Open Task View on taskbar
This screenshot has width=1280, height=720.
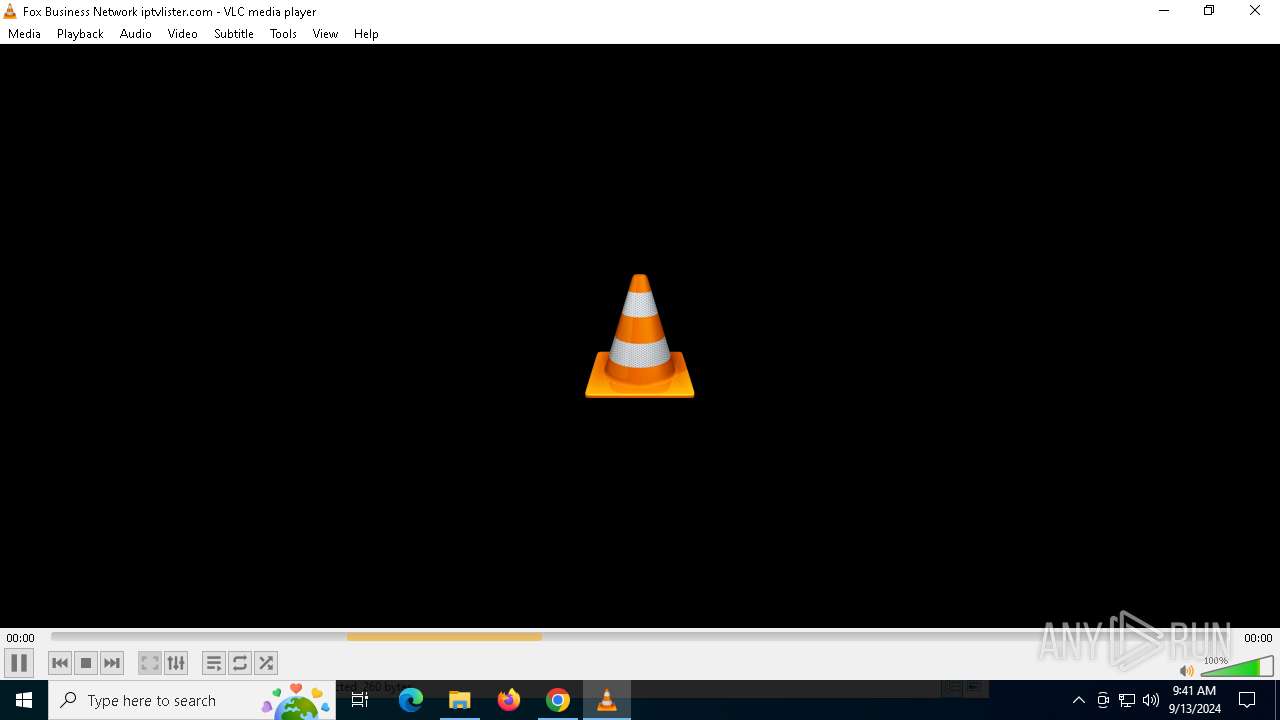click(x=360, y=700)
